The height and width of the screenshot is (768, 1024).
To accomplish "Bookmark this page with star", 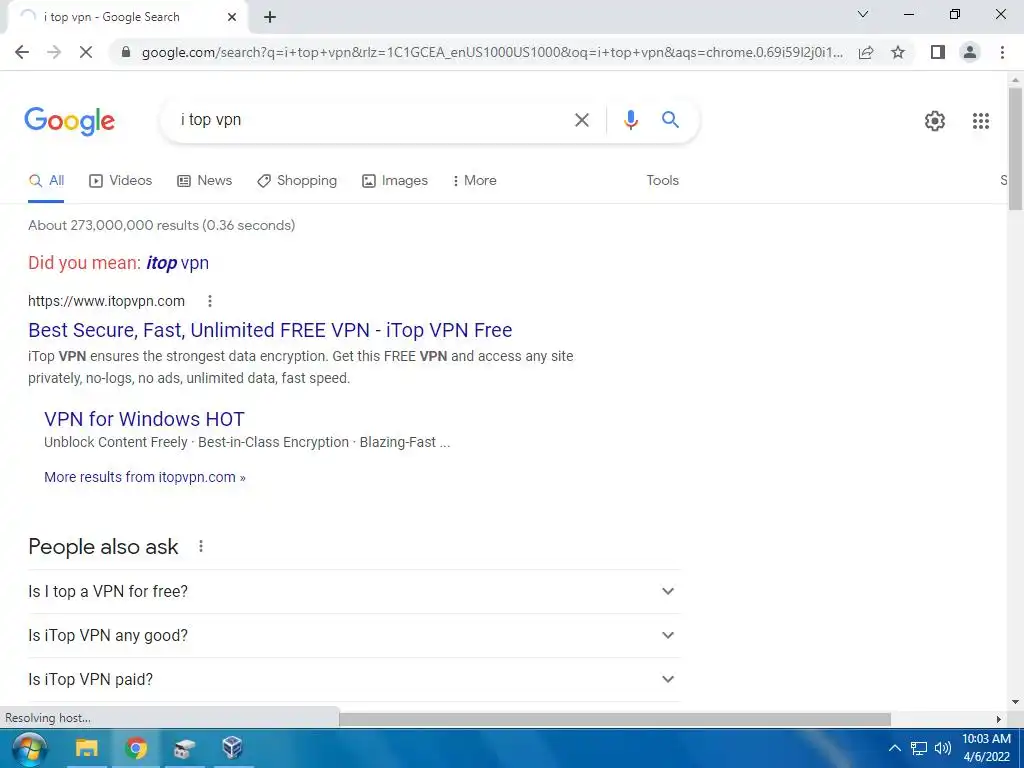I will point(898,52).
